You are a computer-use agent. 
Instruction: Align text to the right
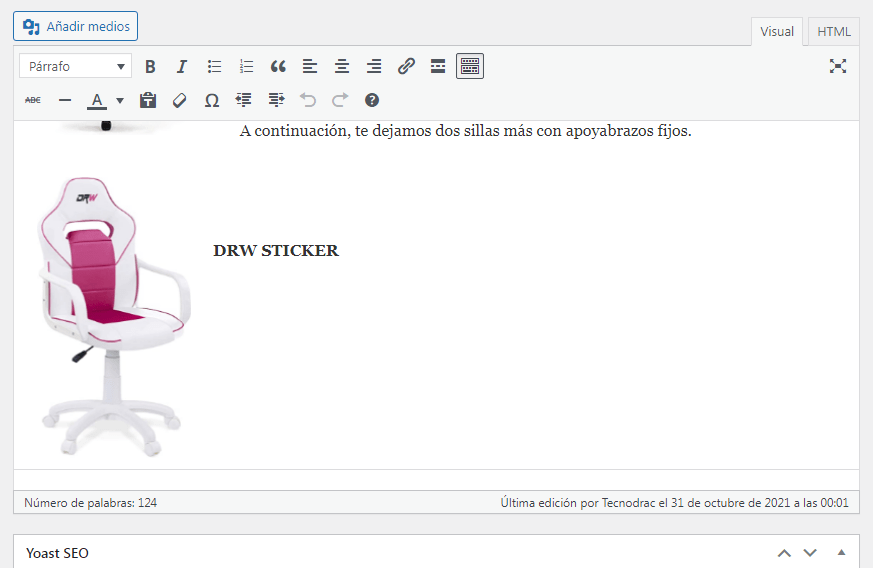374,66
